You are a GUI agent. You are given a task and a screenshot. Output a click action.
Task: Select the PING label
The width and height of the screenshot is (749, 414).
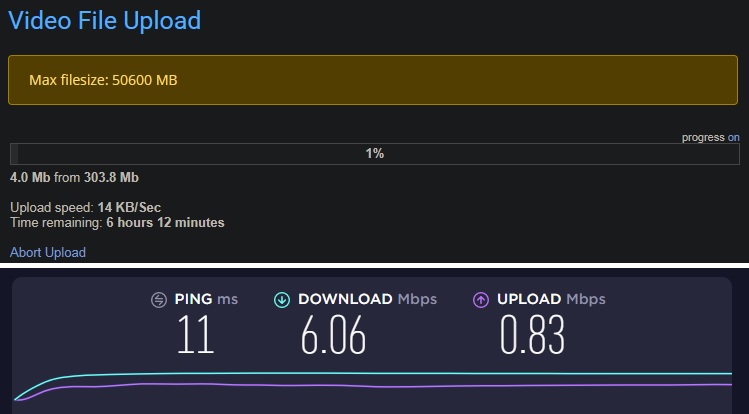tap(193, 300)
